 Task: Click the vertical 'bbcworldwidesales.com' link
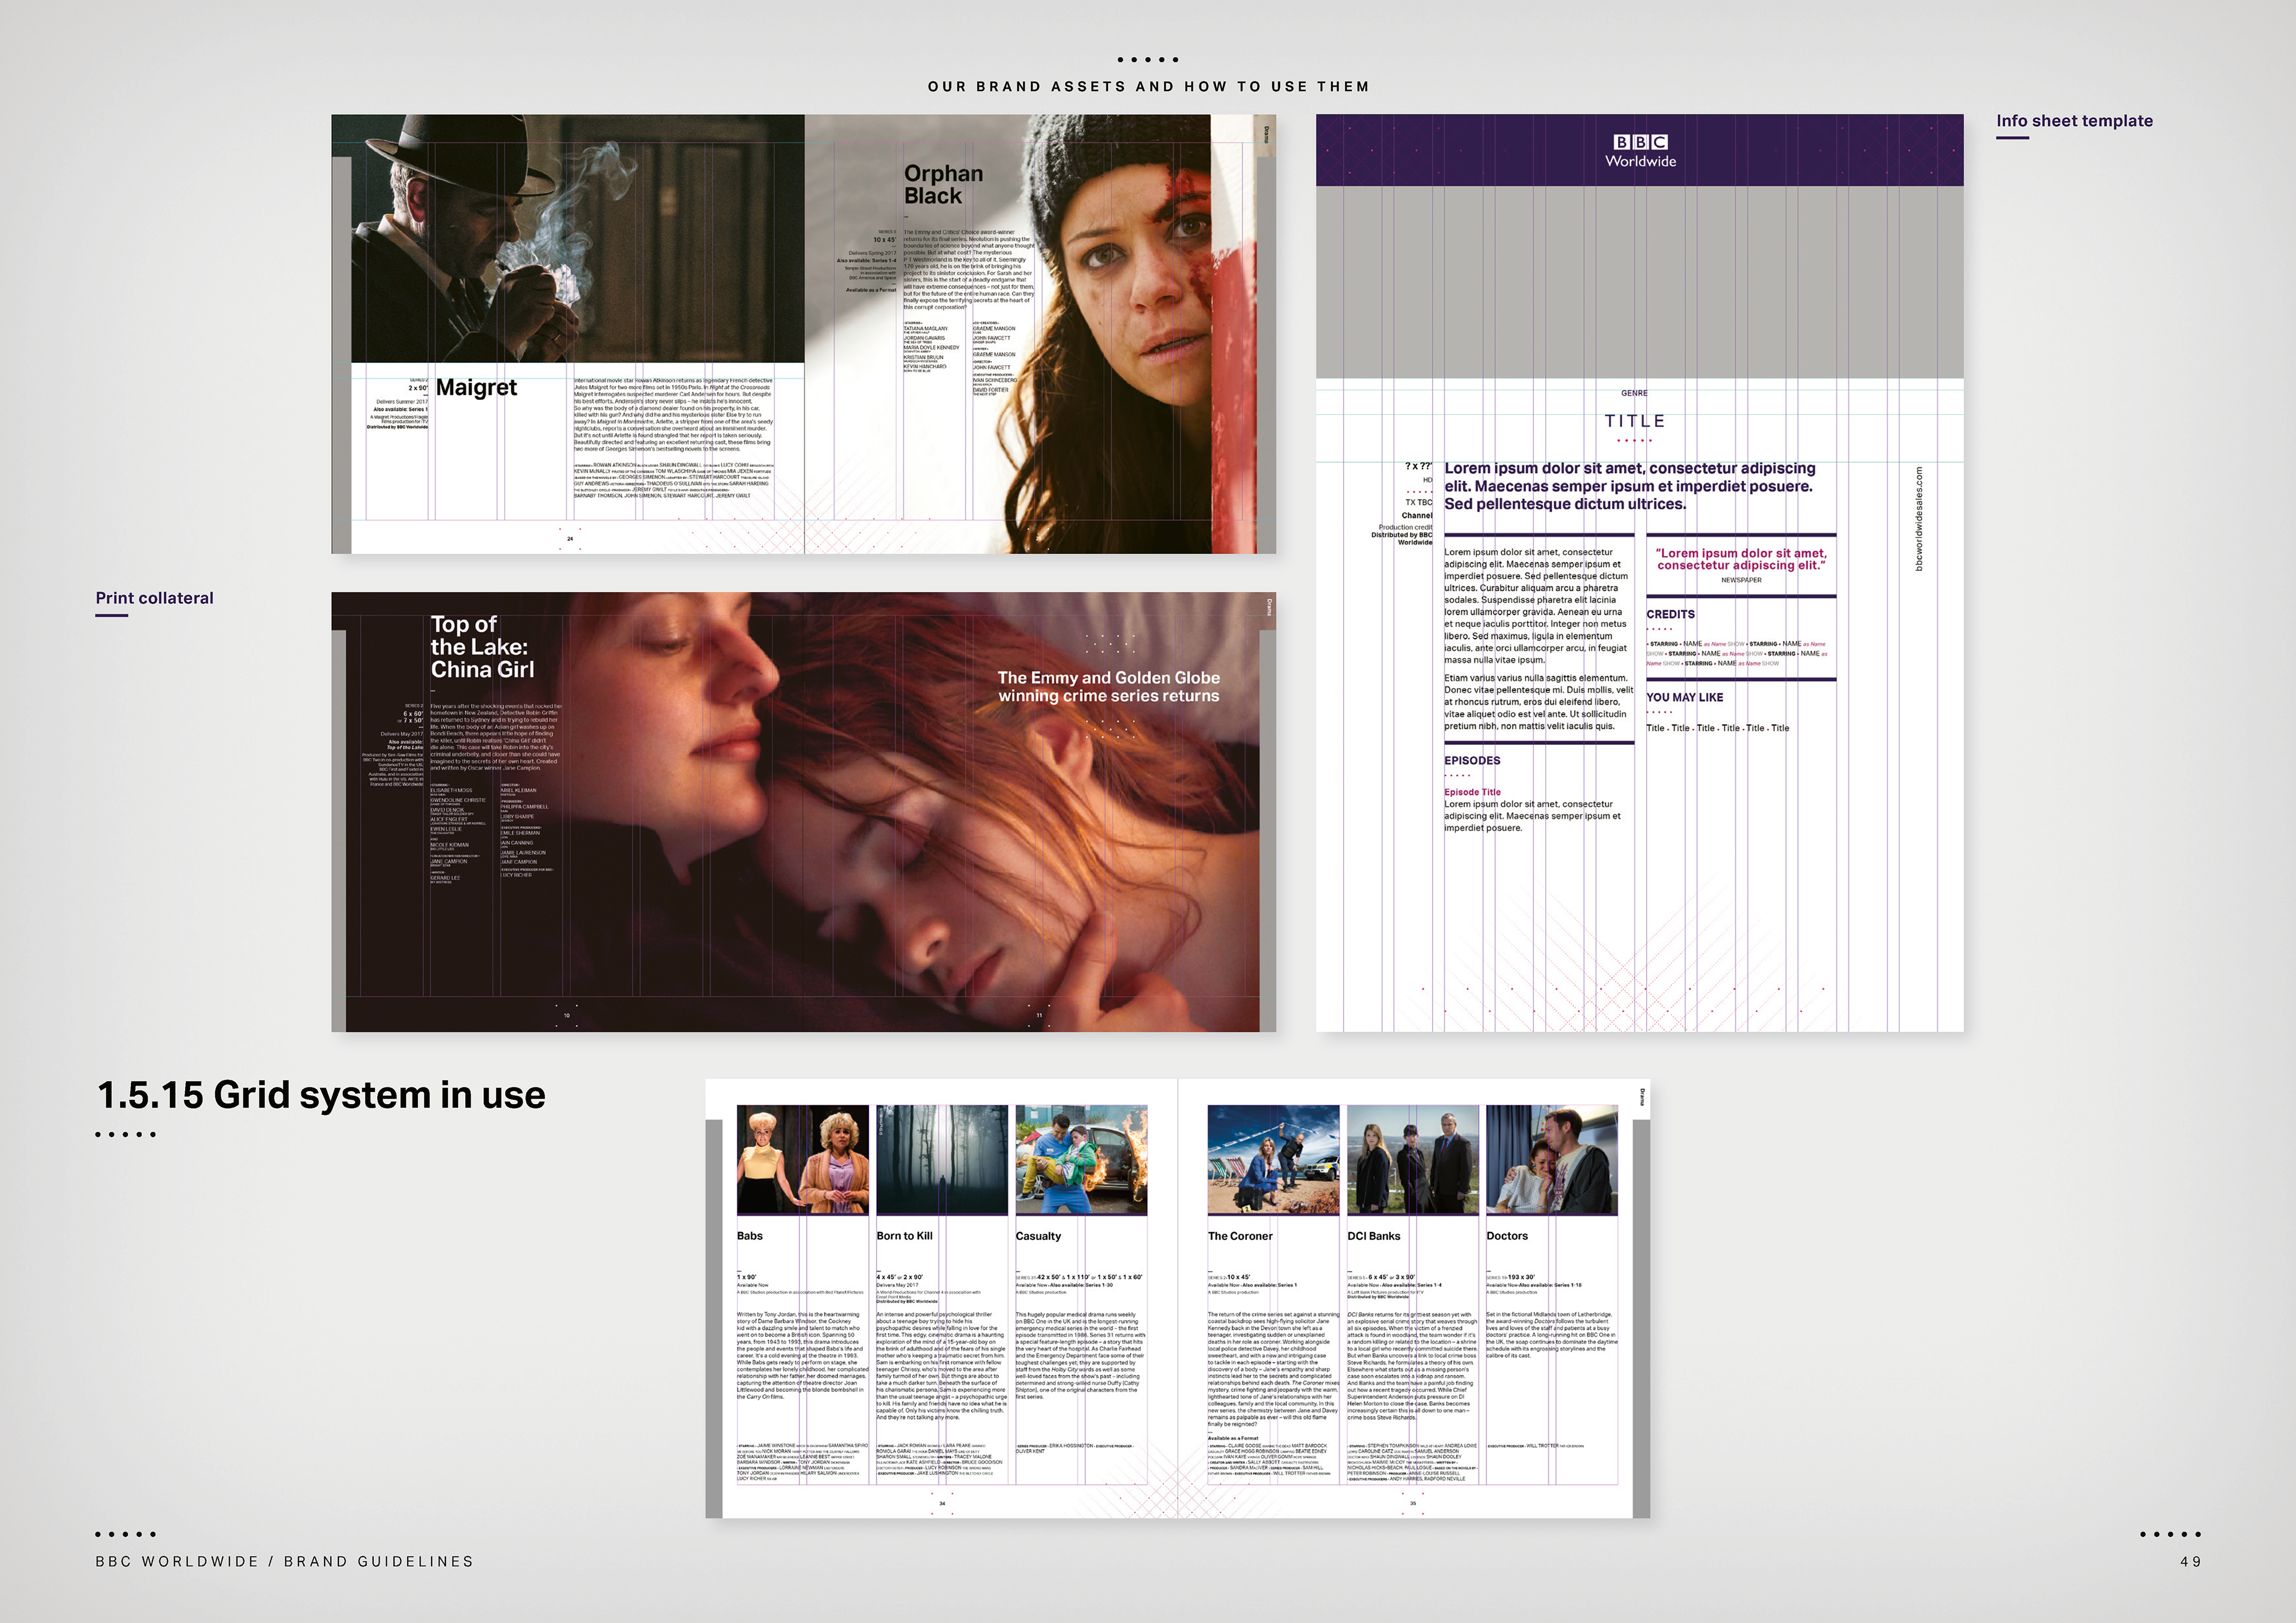coord(1918,519)
